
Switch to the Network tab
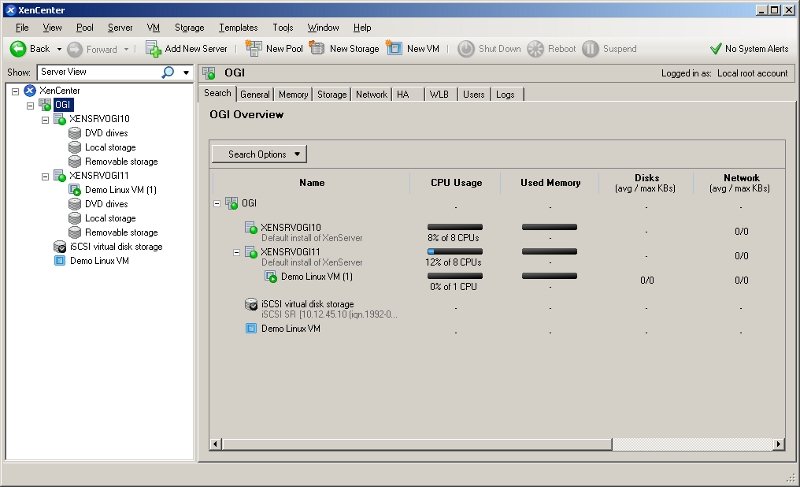[x=371, y=94]
